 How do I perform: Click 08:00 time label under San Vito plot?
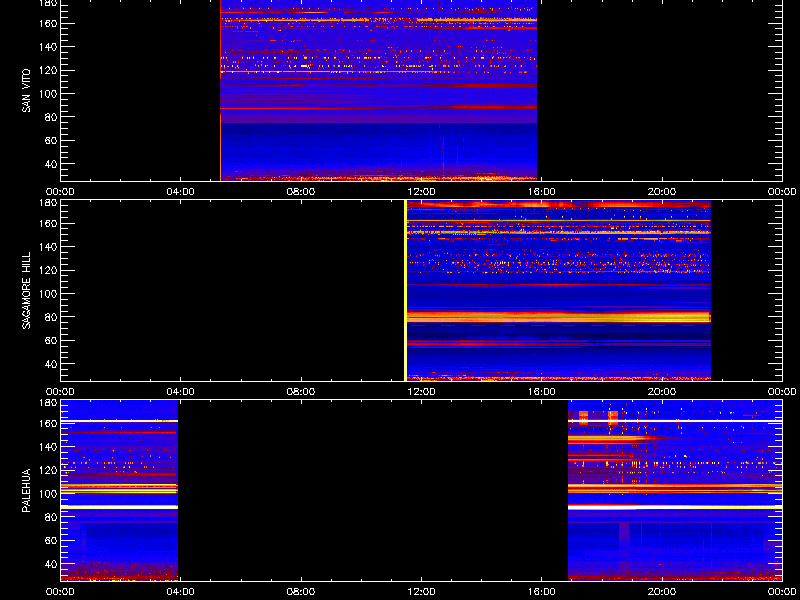[301, 192]
